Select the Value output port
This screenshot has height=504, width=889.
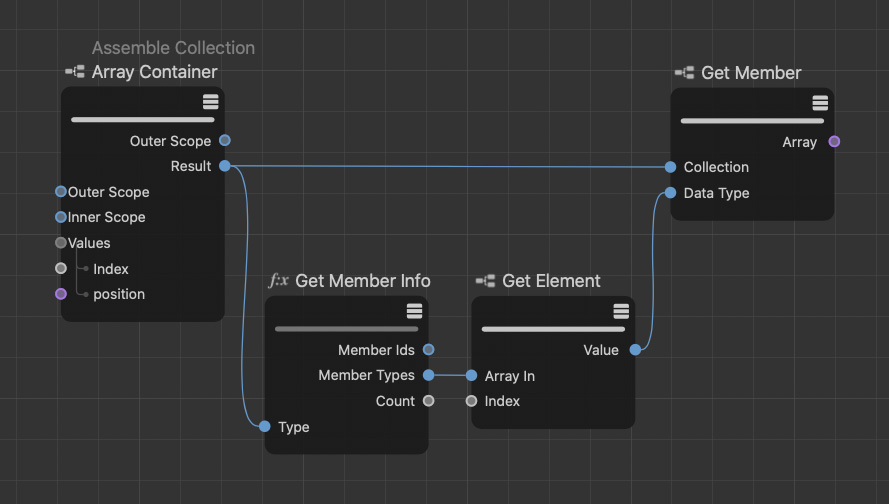click(x=636, y=350)
